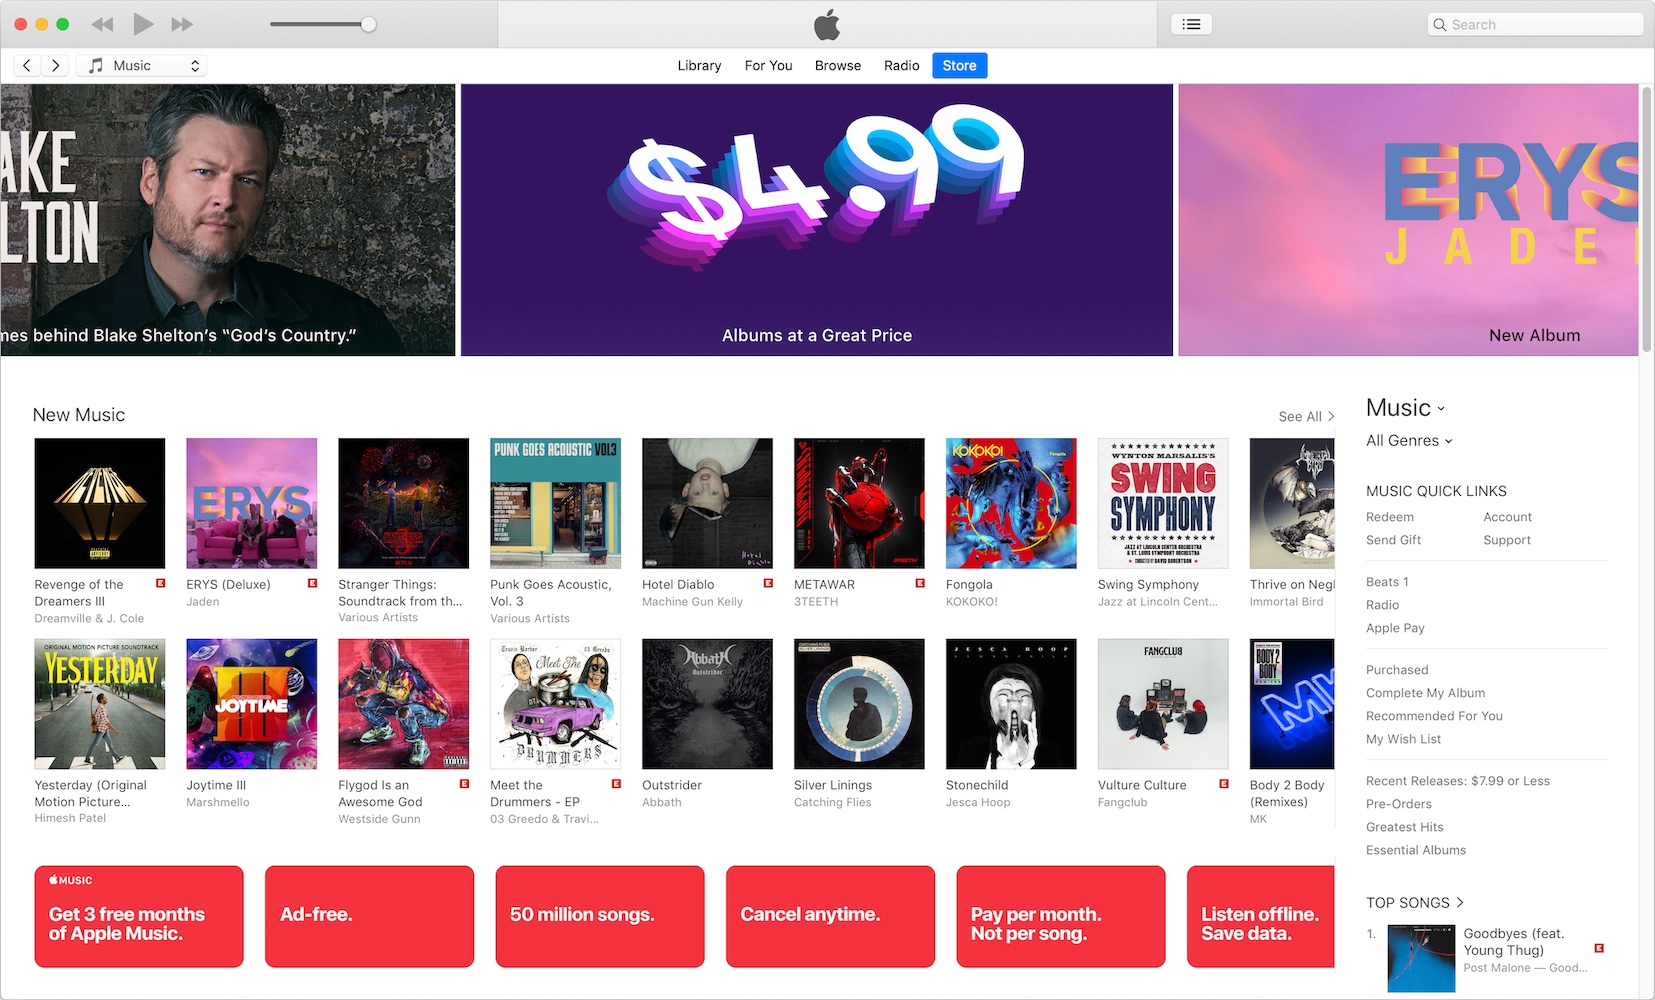
Task: Open the Redeem quick link
Action: [x=1390, y=517]
